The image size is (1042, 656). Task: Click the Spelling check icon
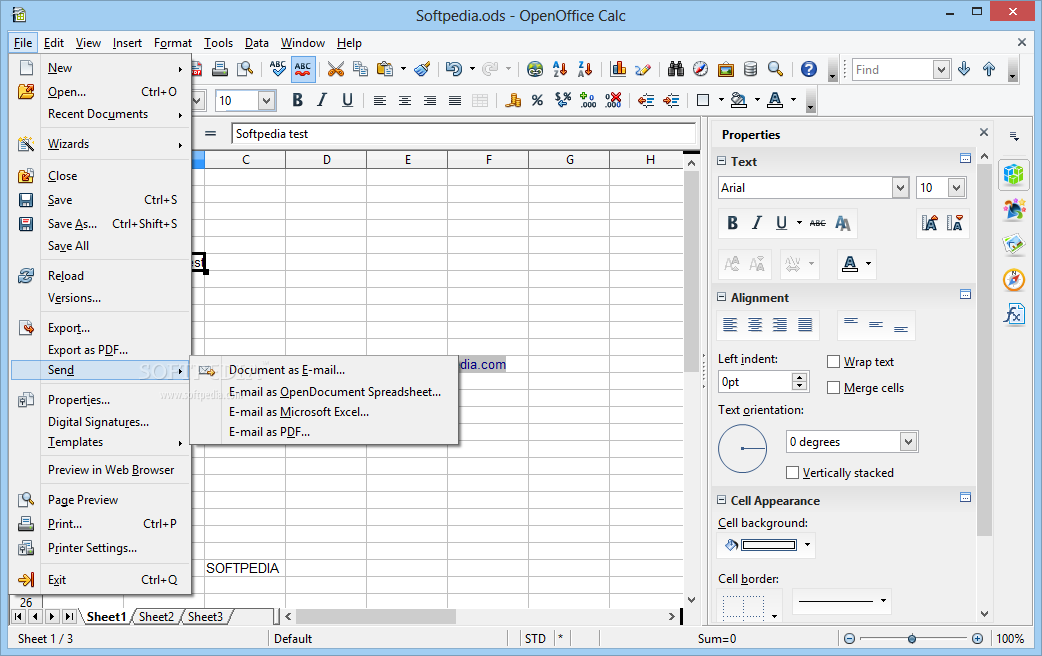(x=278, y=68)
